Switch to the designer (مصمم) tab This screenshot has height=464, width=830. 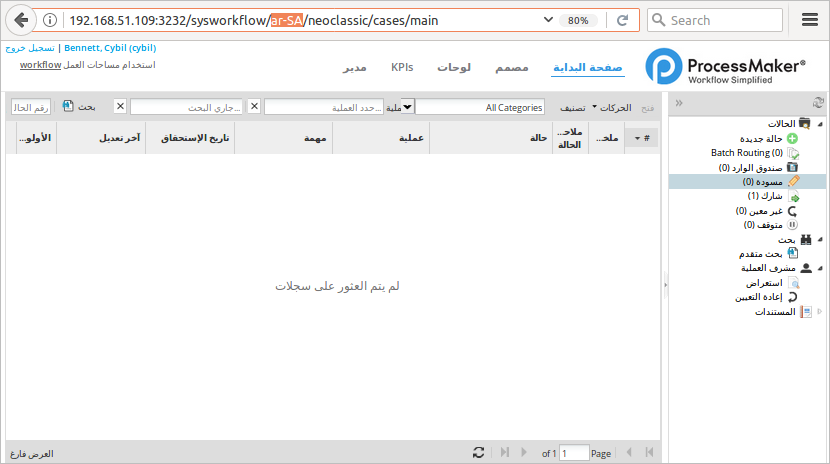511,67
